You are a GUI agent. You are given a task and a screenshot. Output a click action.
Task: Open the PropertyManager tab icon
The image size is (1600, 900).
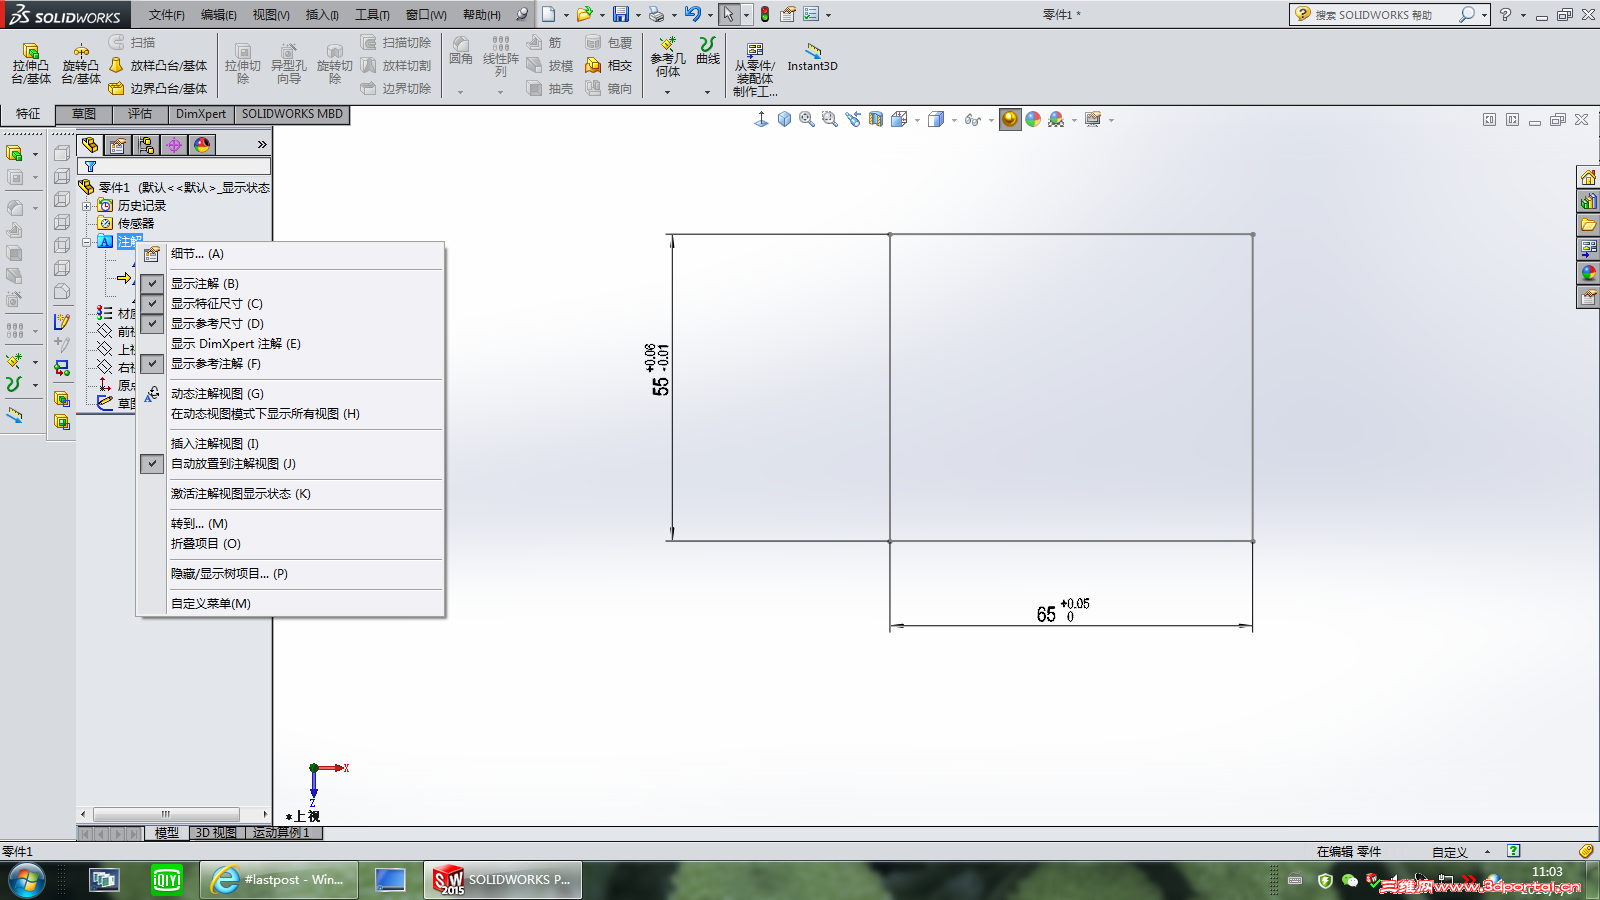point(118,145)
